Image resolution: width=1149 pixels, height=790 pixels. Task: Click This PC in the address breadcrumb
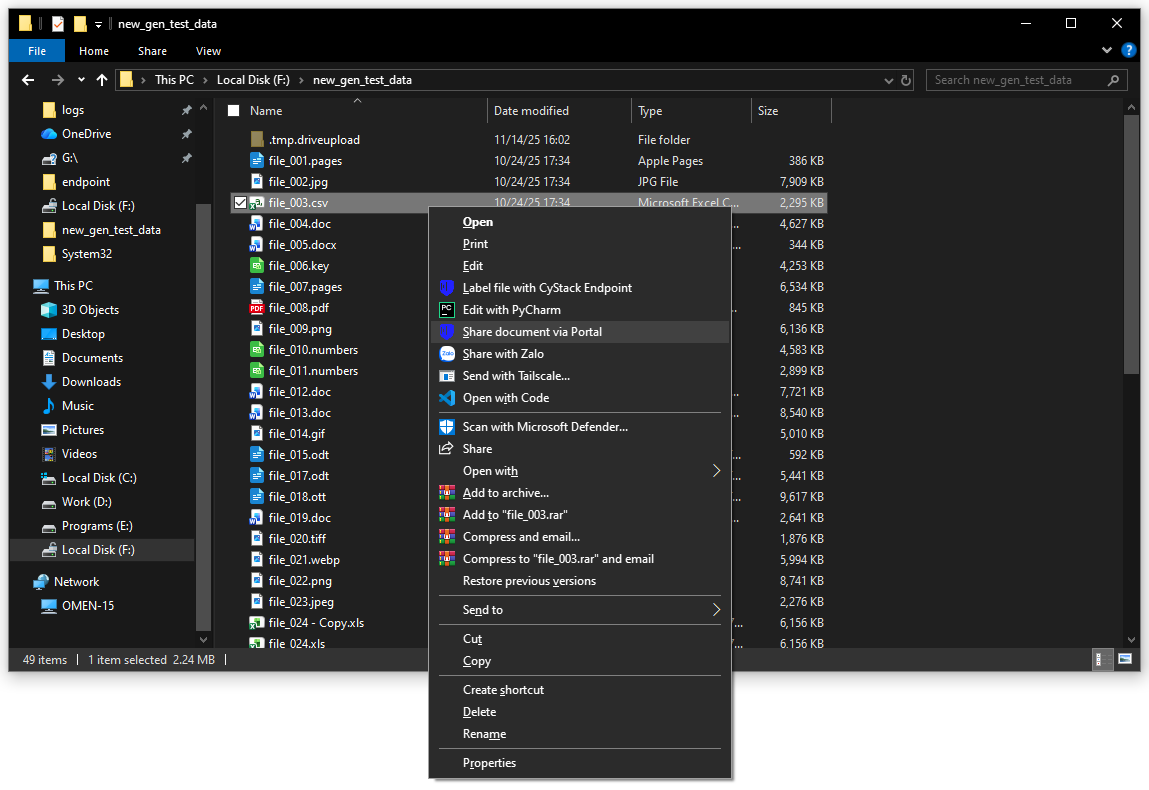click(x=174, y=80)
